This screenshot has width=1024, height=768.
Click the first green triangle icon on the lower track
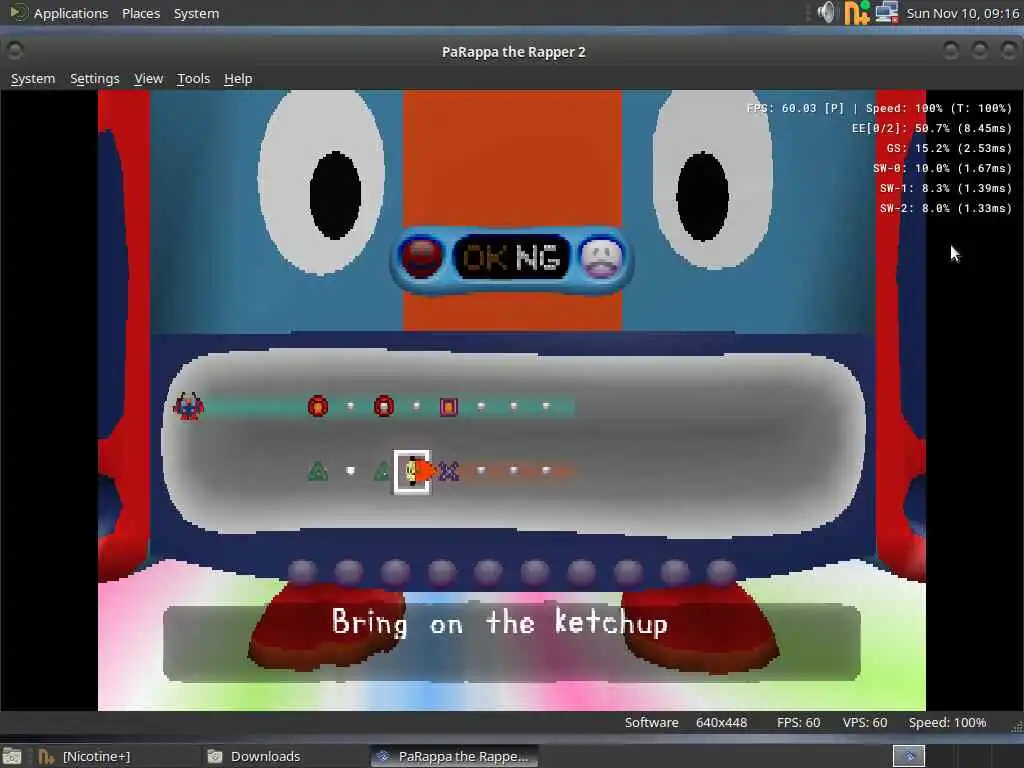pyautogui.click(x=318, y=471)
